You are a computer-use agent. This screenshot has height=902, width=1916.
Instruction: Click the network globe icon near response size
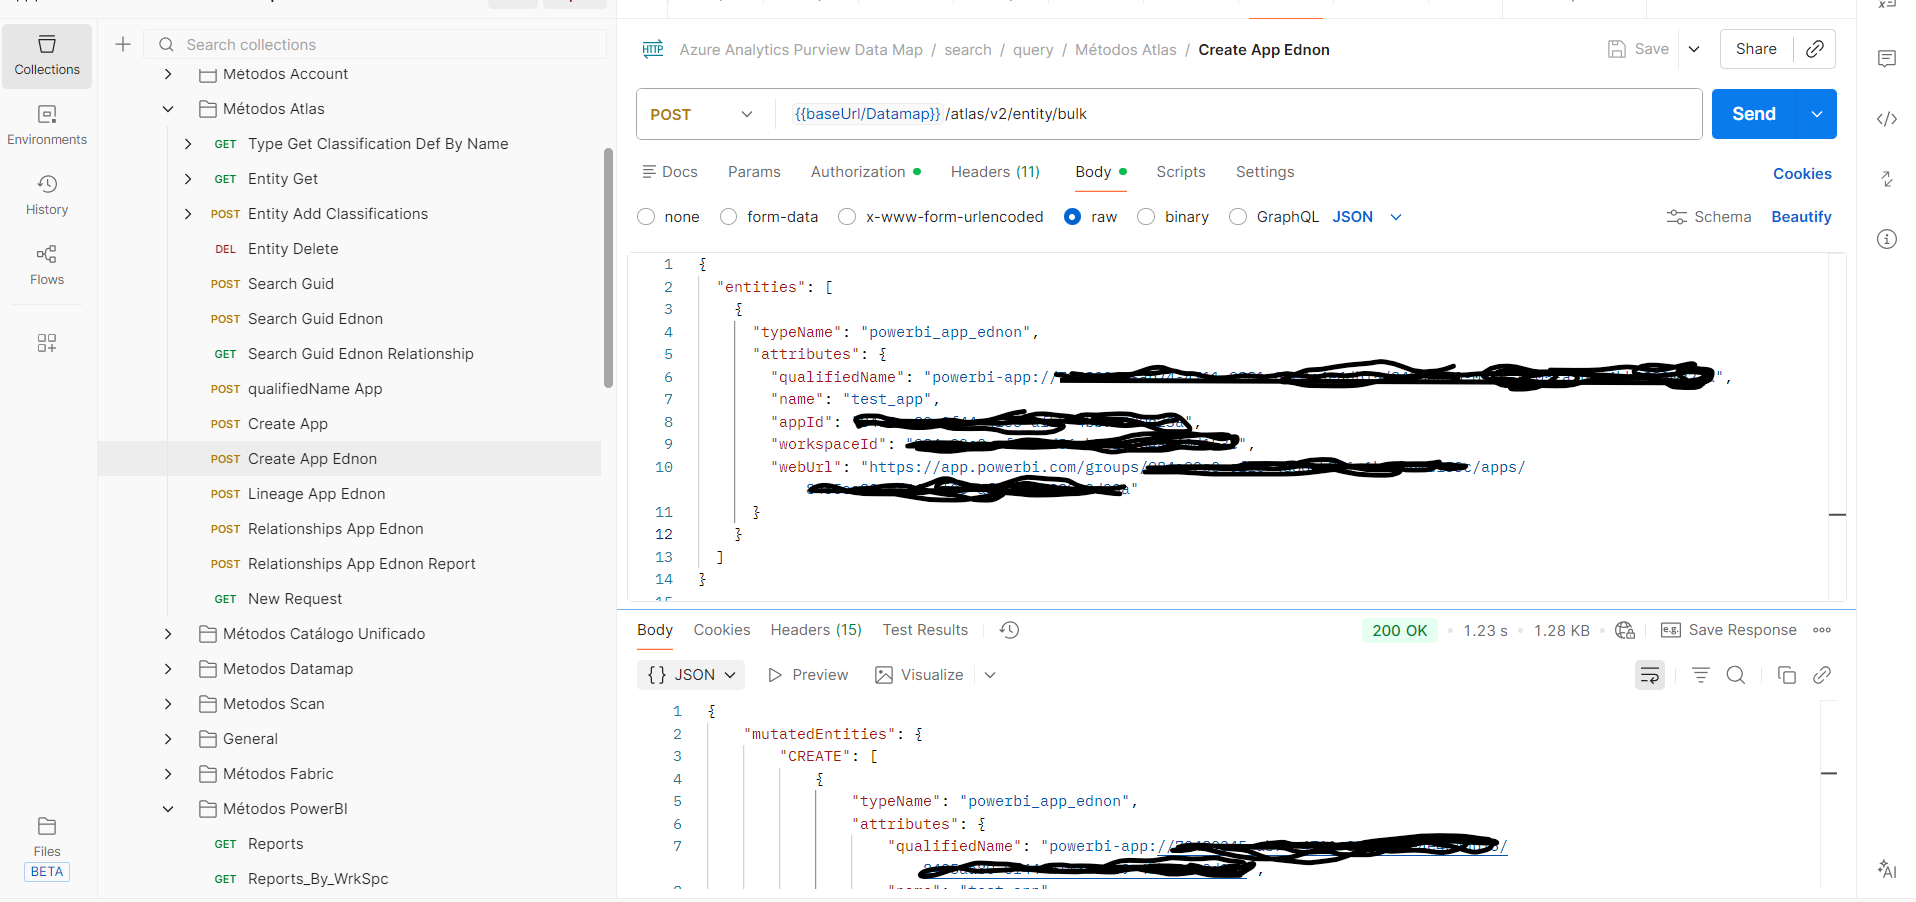click(x=1625, y=630)
